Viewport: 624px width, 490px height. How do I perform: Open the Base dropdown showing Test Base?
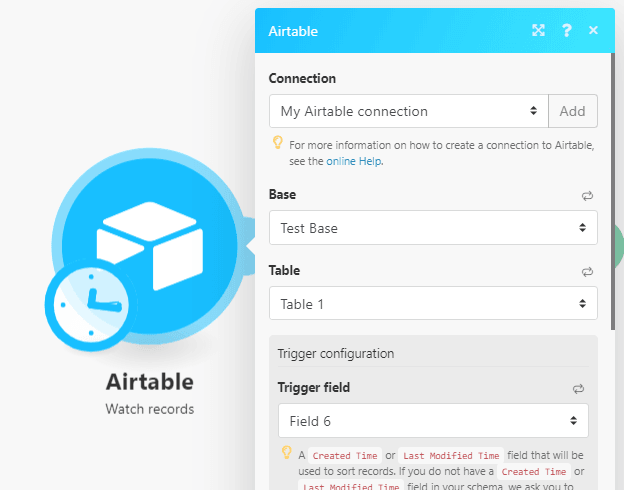[x=433, y=228]
